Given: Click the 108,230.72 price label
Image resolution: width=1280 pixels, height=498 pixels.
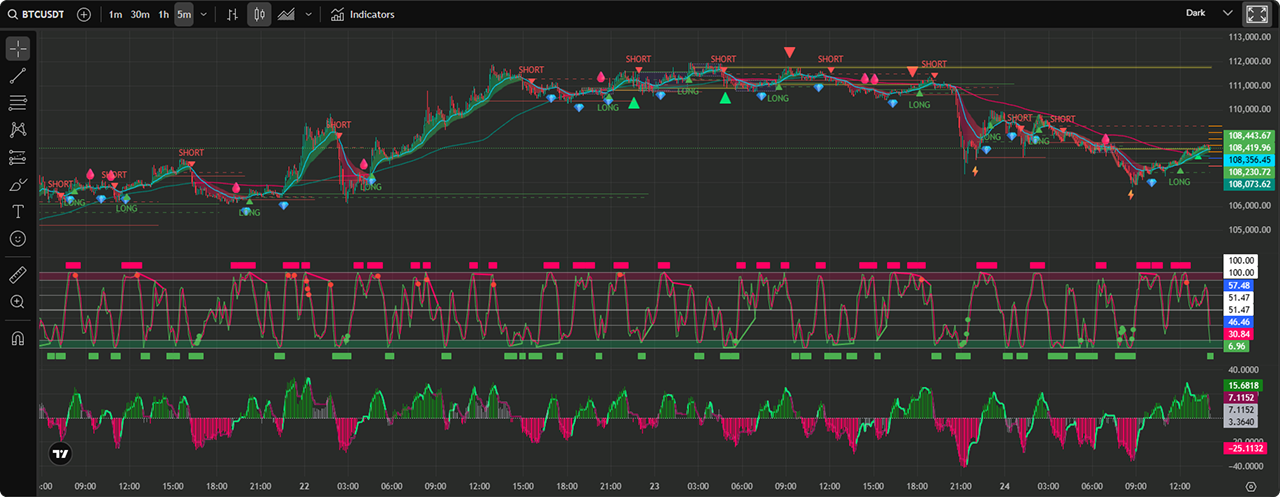Looking at the screenshot, I should 1250,172.
